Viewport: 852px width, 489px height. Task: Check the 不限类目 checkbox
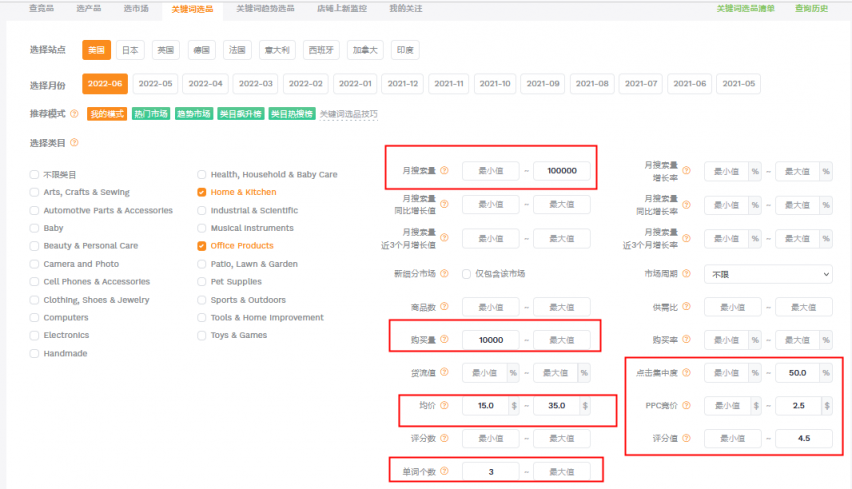pyautogui.click(x=34, y=174)
